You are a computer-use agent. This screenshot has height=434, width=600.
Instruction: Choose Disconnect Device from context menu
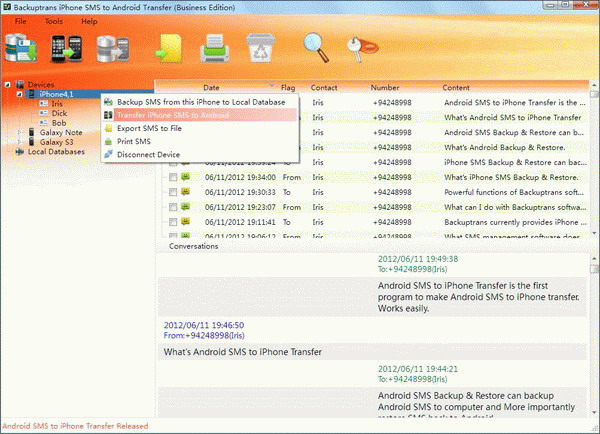(x=200, y=155)
